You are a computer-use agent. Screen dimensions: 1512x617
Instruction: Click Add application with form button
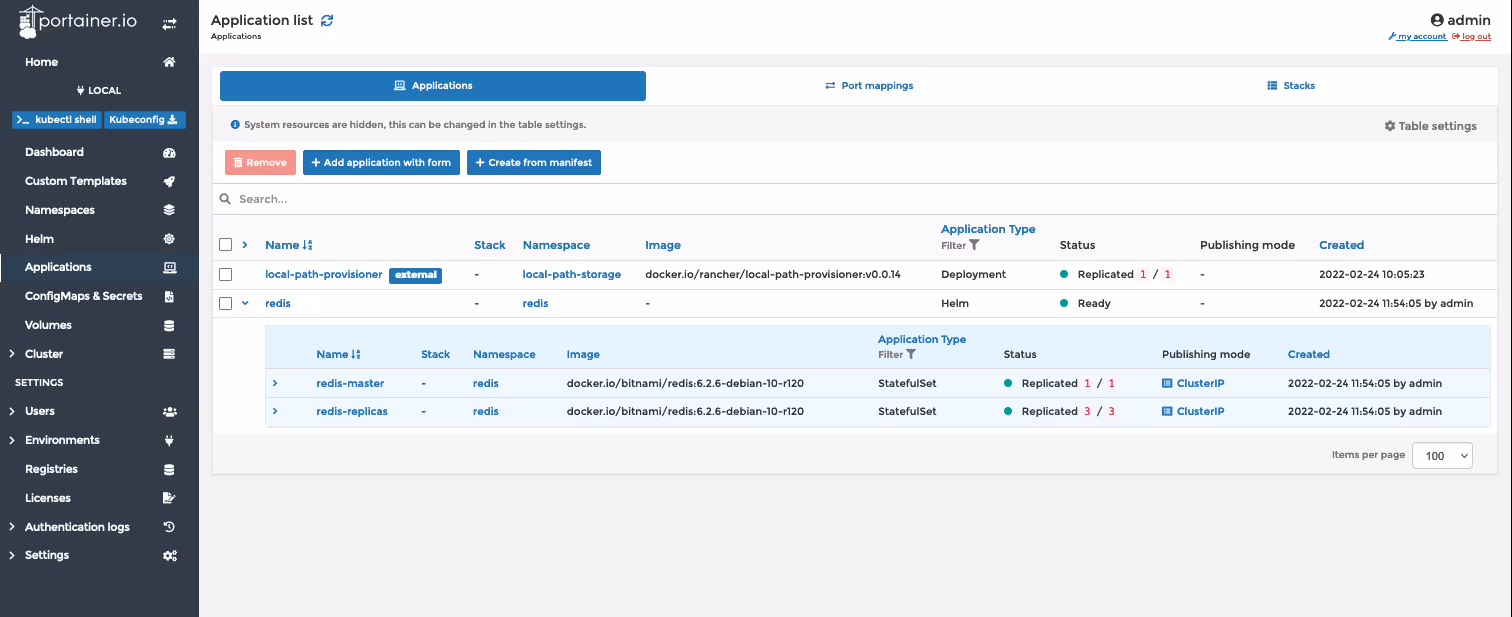tap(381, 162)
